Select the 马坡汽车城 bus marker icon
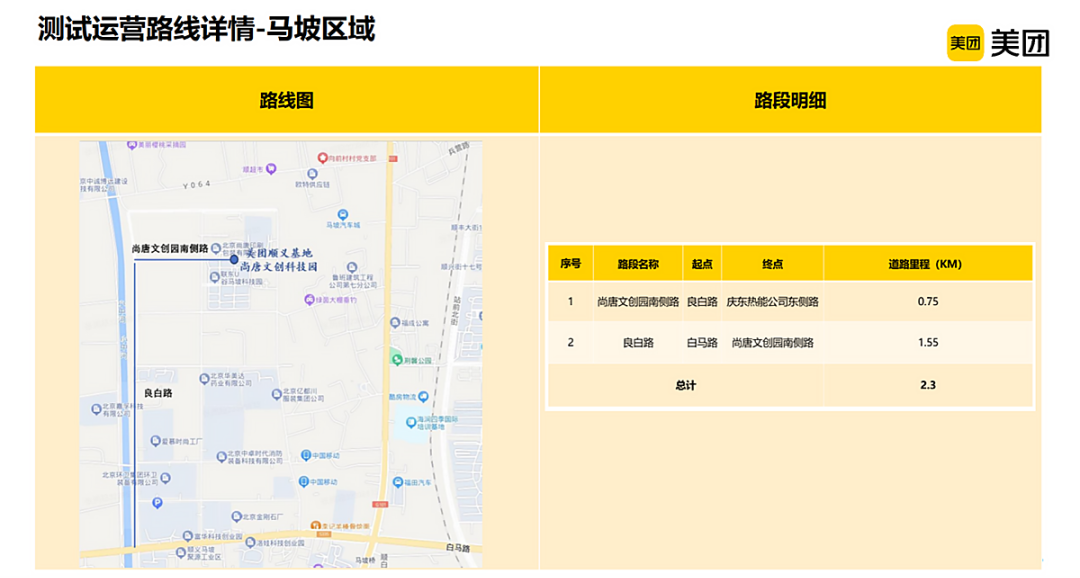Image resolution: width=1080 pixels, height=578 pixels. click(x=343, y=215)
